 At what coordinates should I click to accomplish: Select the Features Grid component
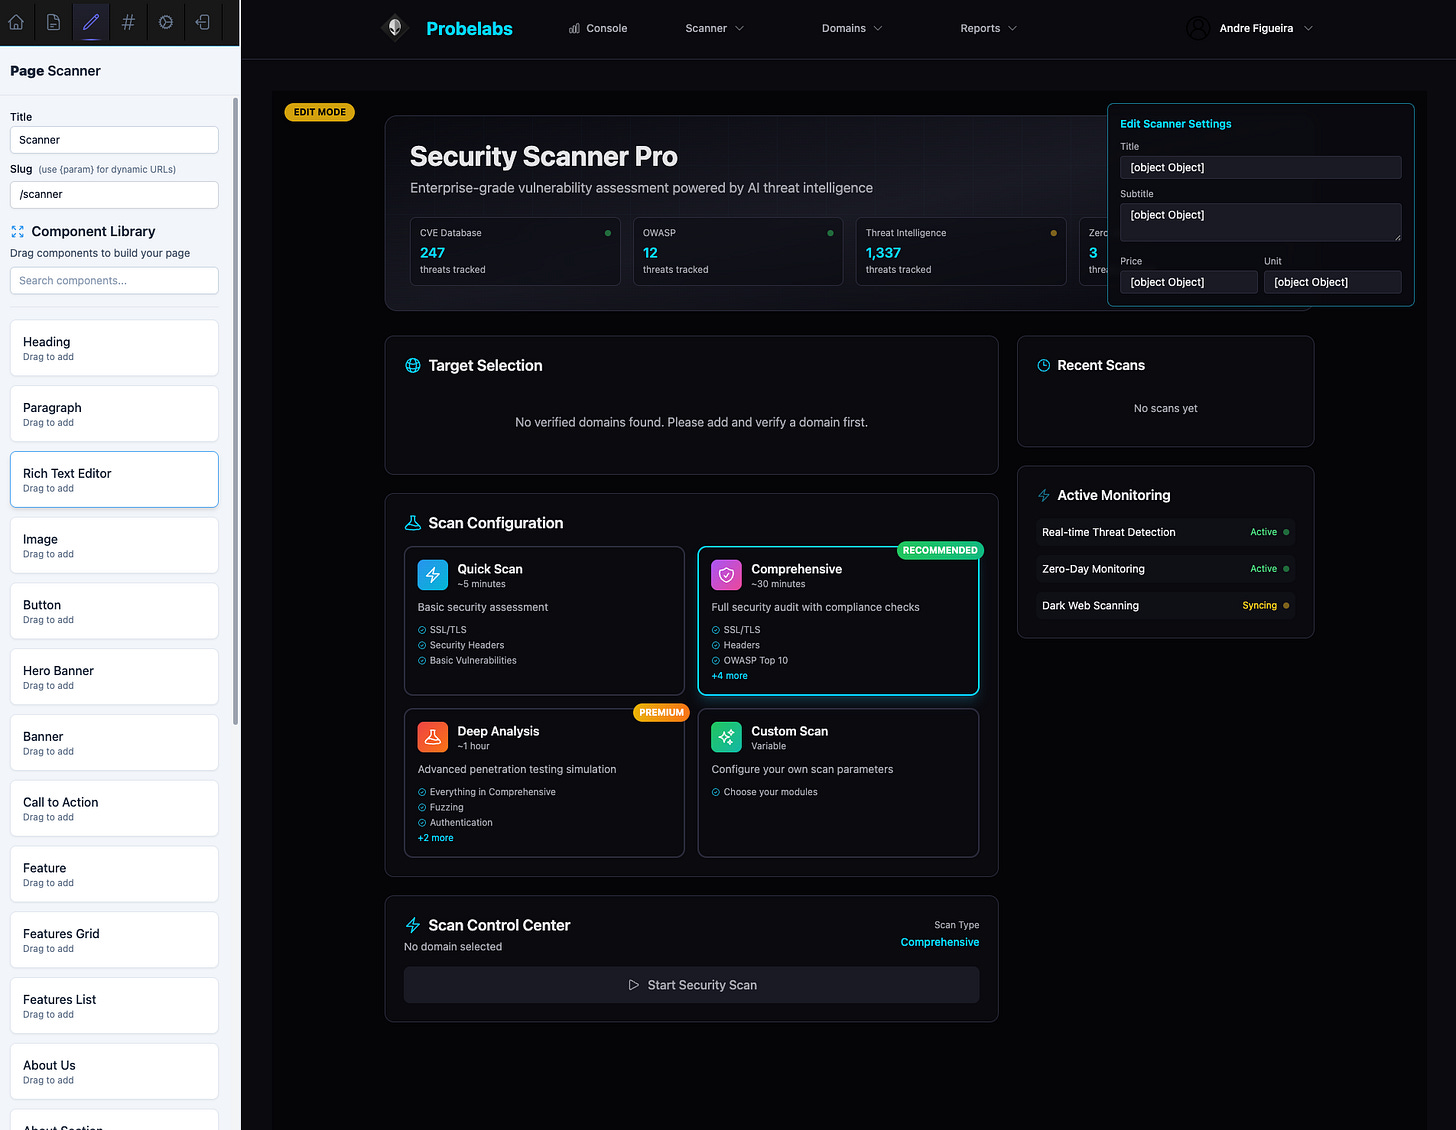pyautogui.click(x=114, y=940)
